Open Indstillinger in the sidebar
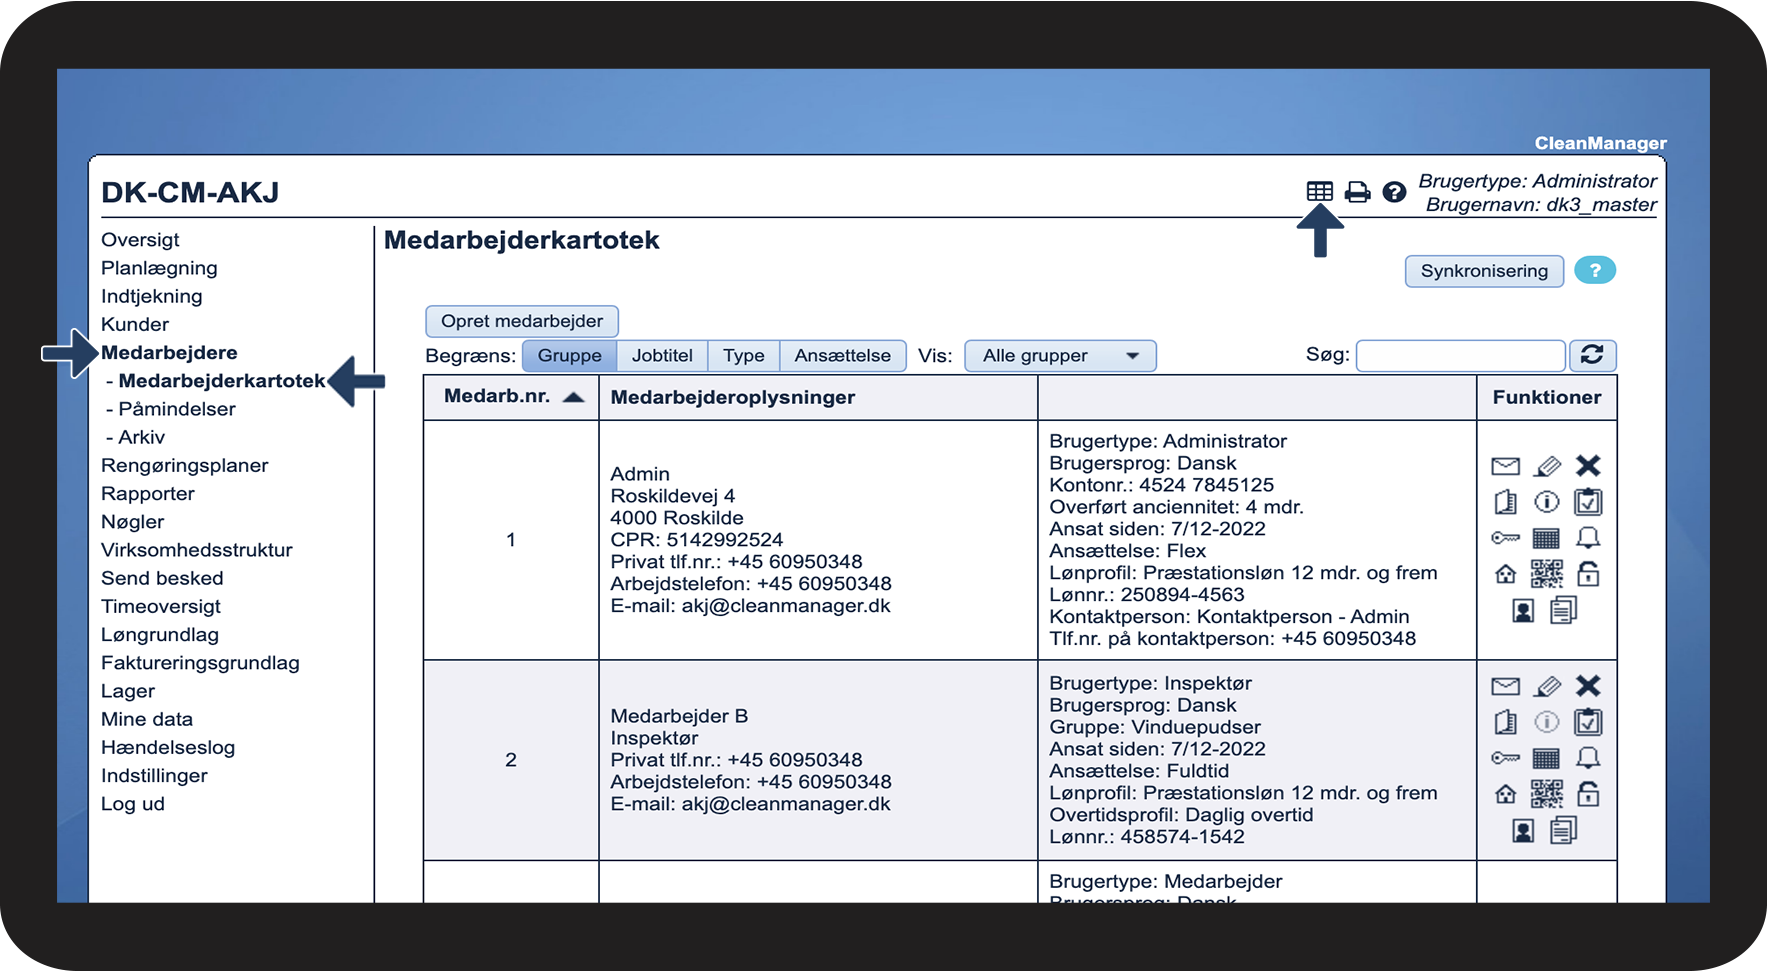Screen dimensions: 1767x971 pyautogui.click(x=154, y=775)
